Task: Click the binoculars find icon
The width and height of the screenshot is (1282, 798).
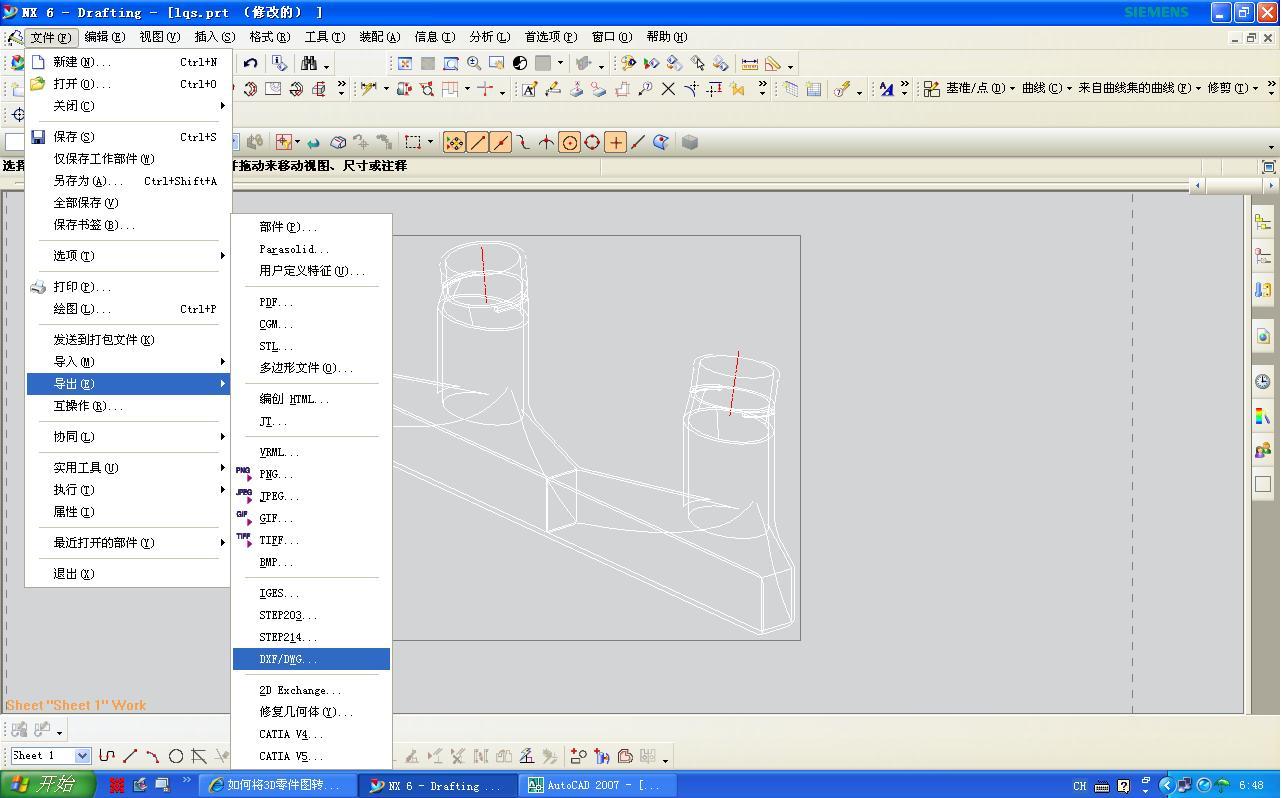Action: coord(309,63)
